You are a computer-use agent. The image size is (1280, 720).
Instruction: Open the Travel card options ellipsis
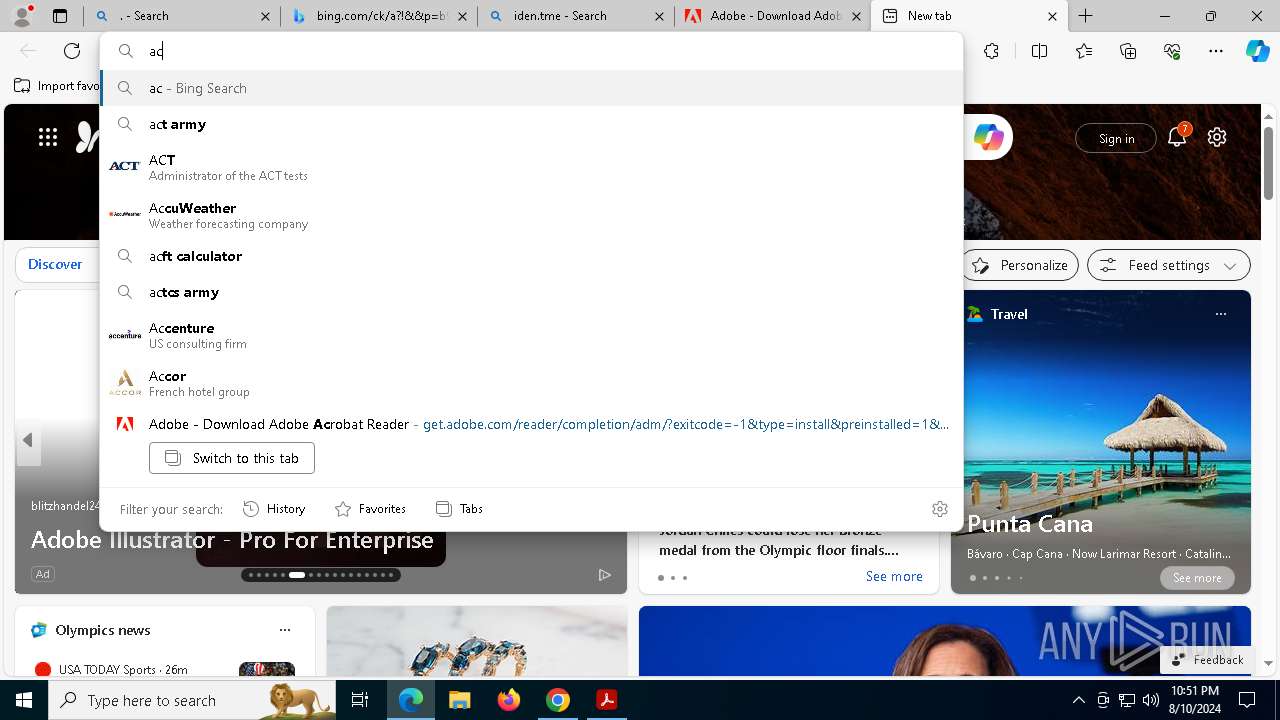[x=1220, y=314]
